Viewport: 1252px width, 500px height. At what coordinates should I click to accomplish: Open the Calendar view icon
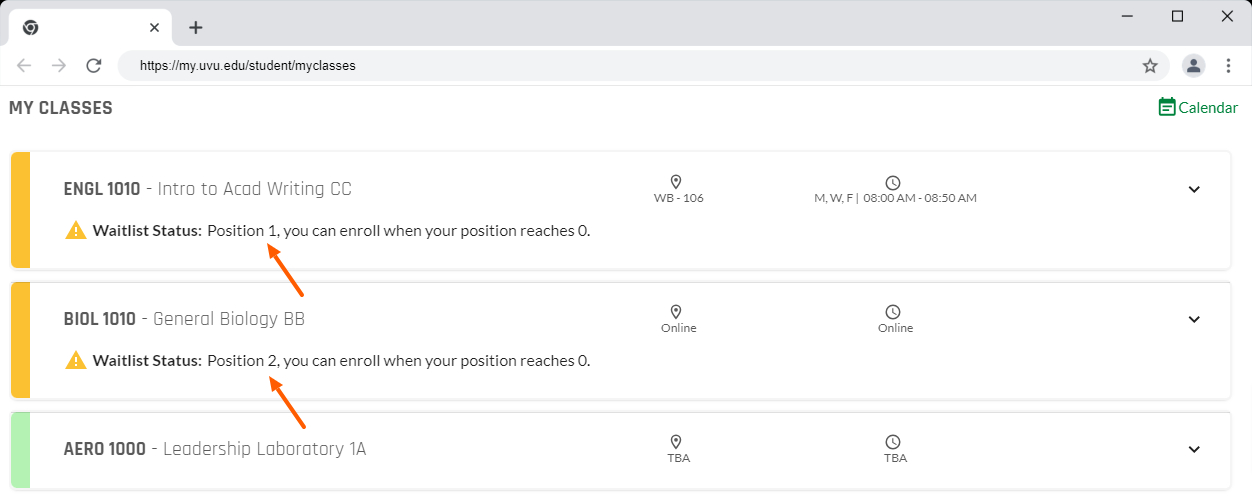(1167, 107)
